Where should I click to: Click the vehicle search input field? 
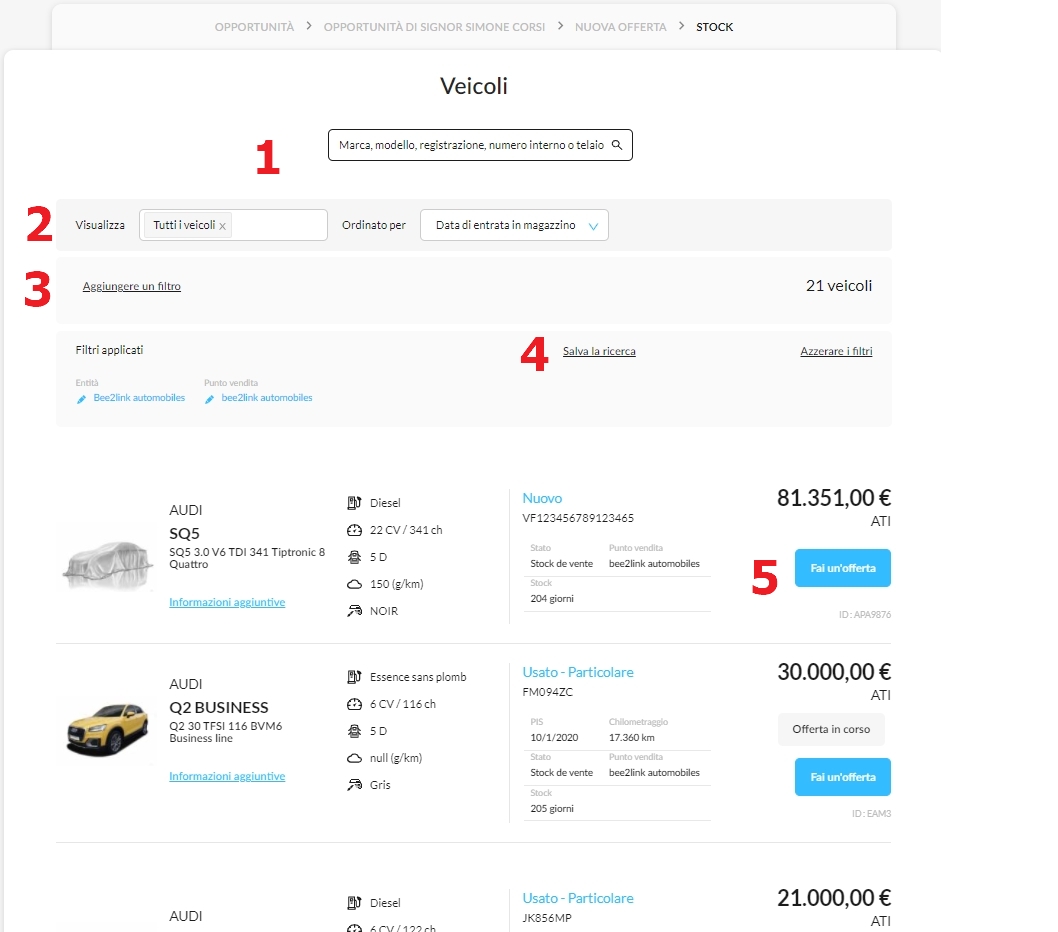(480, 144)
